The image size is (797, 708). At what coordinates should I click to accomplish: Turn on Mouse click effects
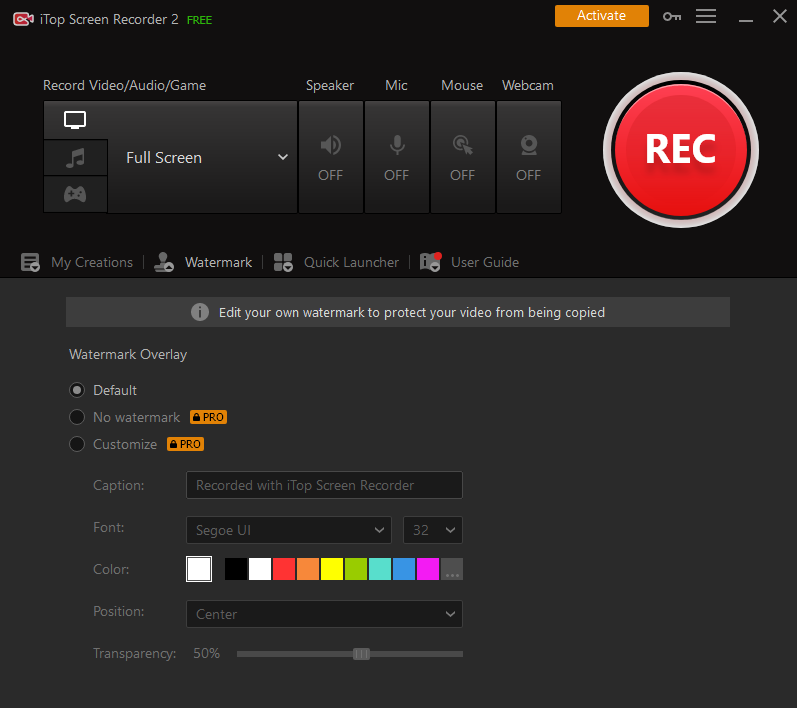(x=462, y=157)
